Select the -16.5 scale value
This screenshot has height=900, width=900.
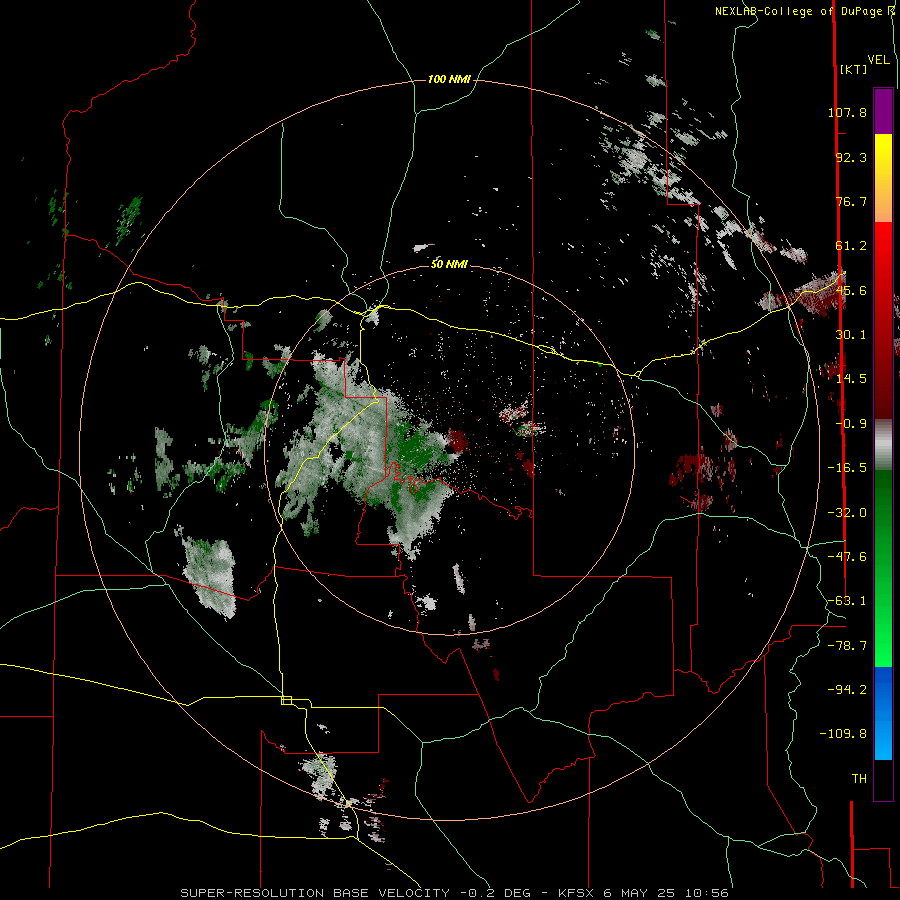[x=847, y=468]
